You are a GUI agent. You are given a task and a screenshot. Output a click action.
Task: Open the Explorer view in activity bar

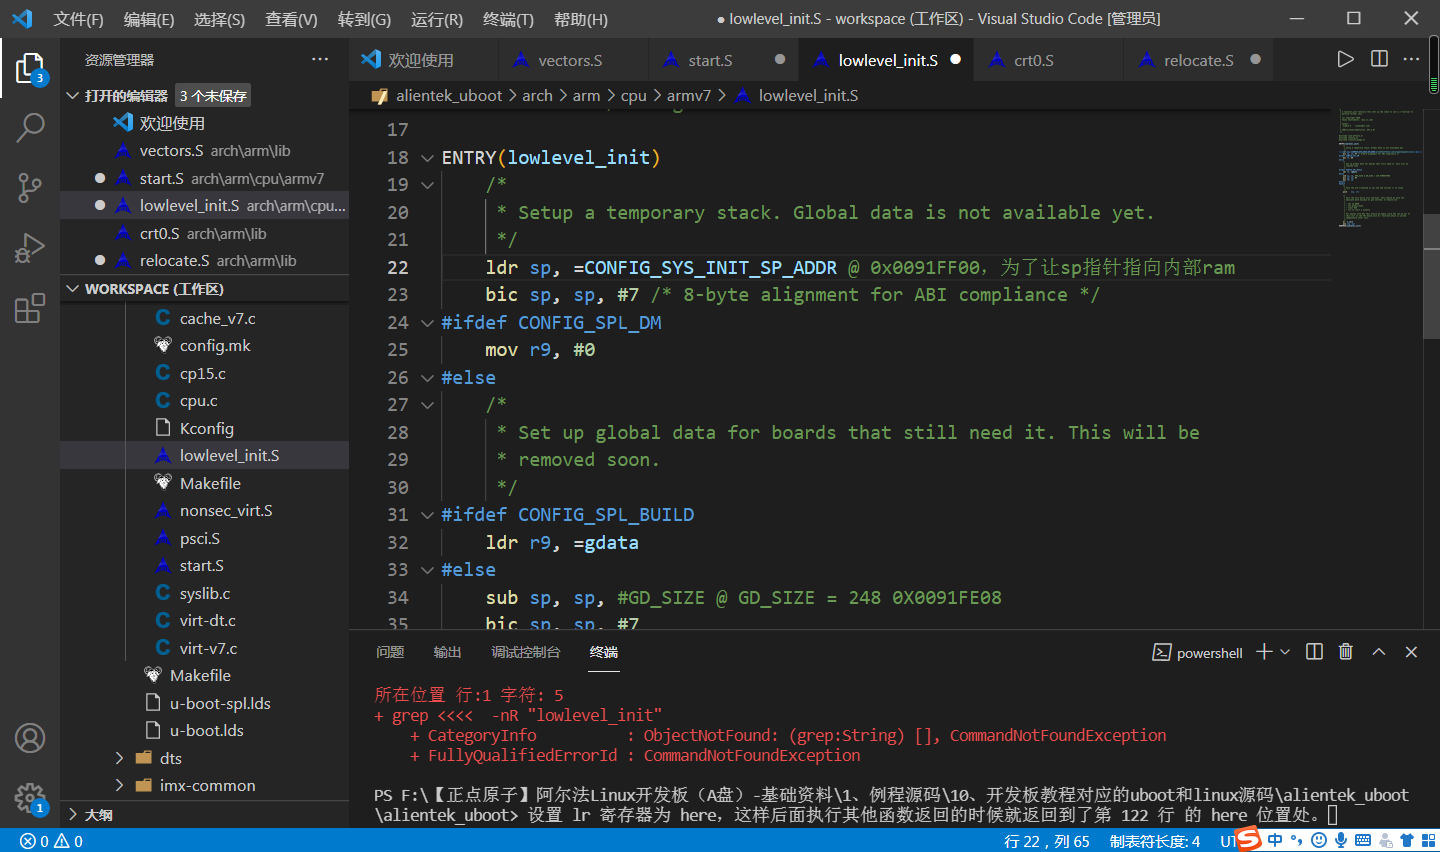[x=30, y=68]
